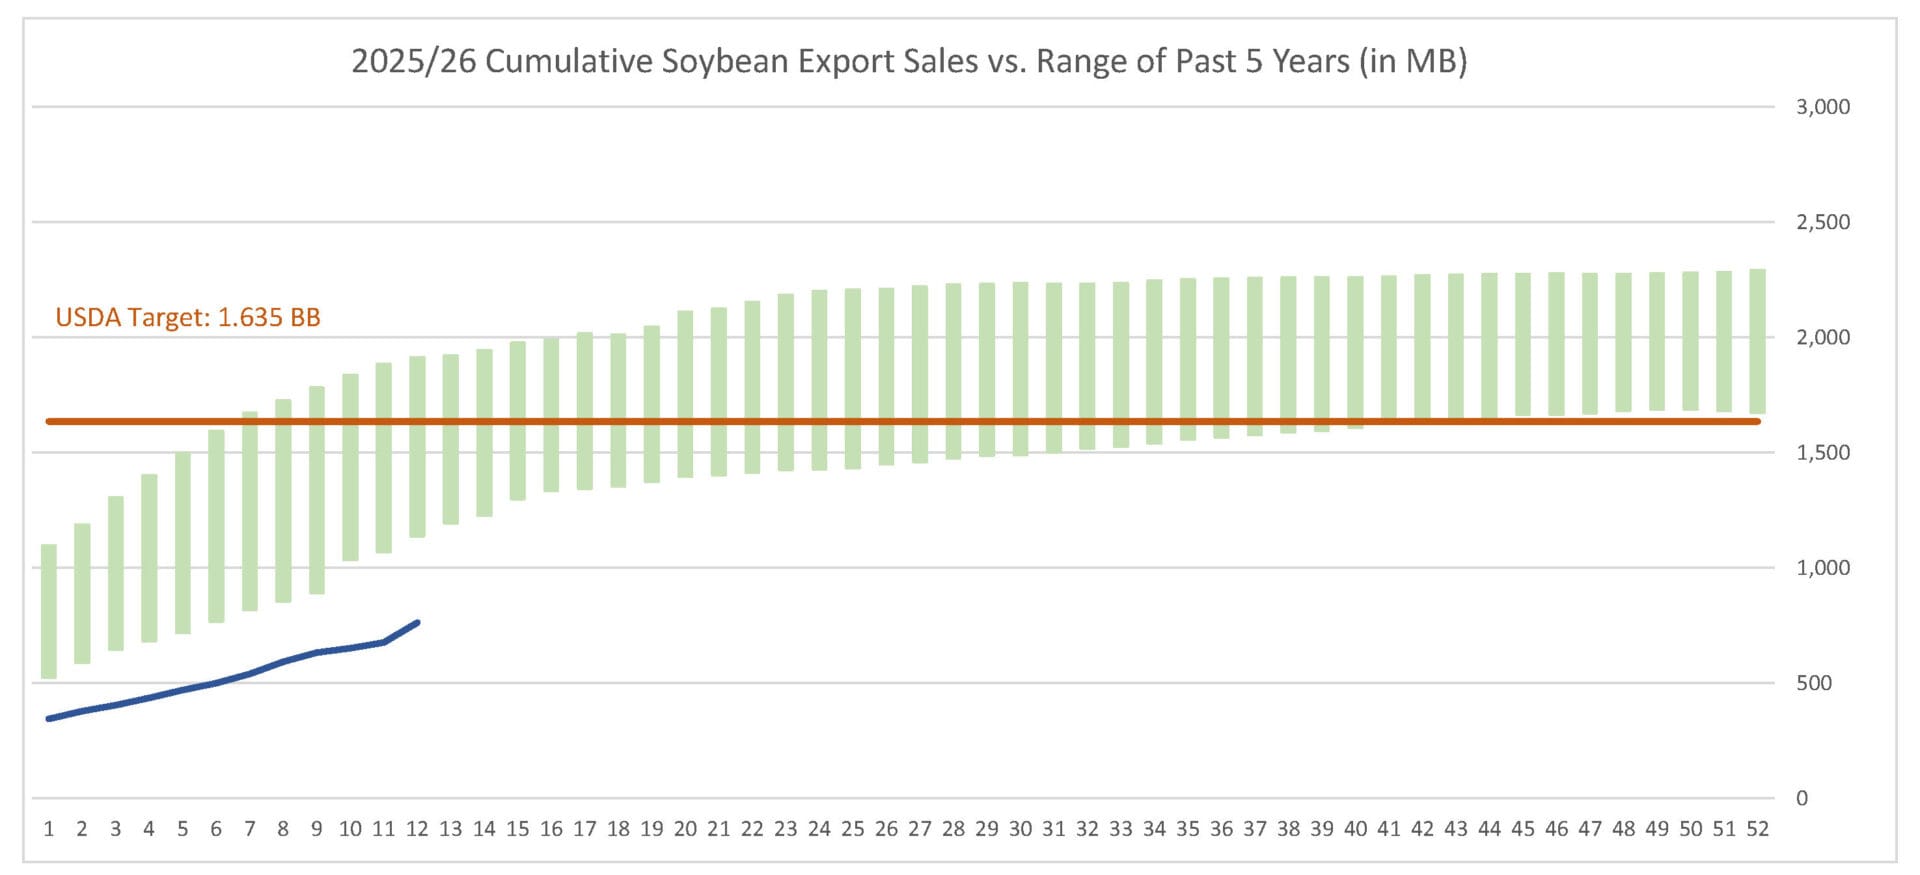
Task: Click the 3,000 y-axis value label
Action: coord(1822,107)
